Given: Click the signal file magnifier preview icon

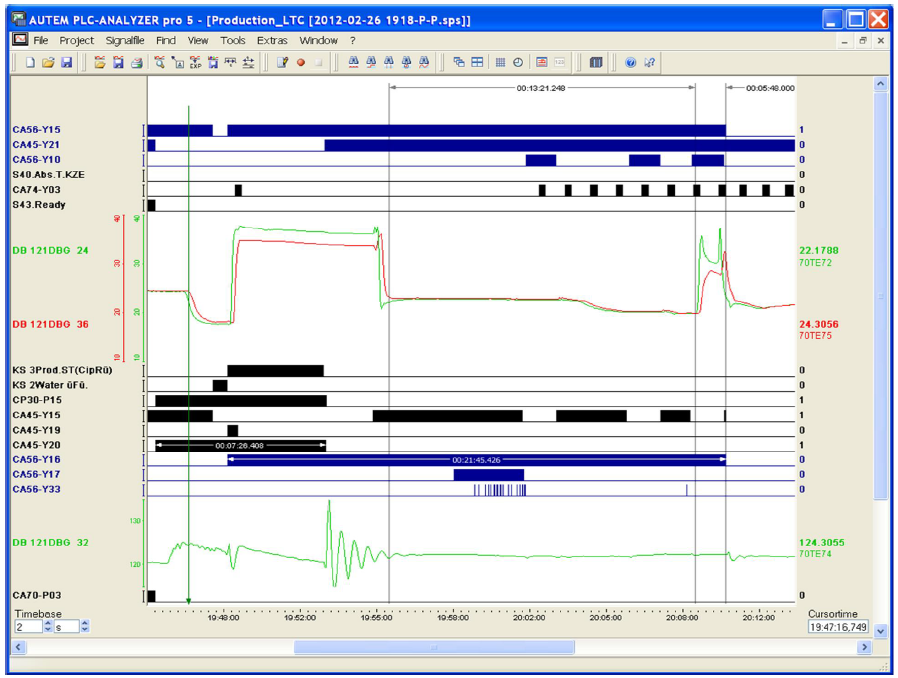Looking at the screenshot, I should (160, 62).
